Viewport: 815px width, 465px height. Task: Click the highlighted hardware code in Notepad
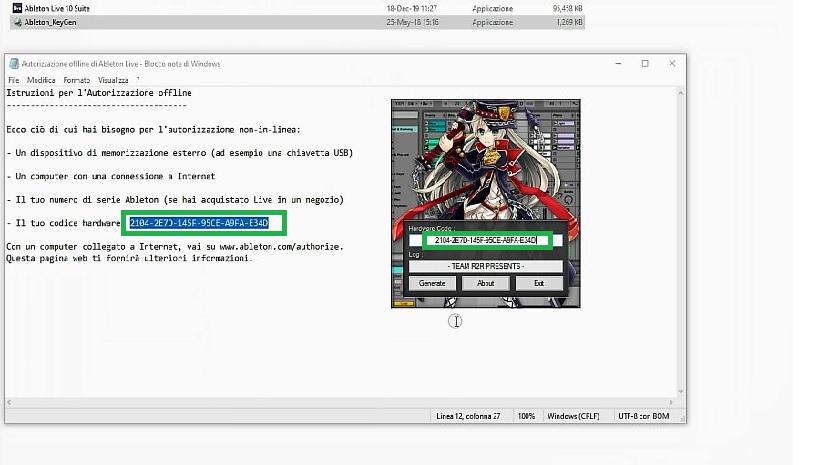pyautogui.click(x=199, y=223)
